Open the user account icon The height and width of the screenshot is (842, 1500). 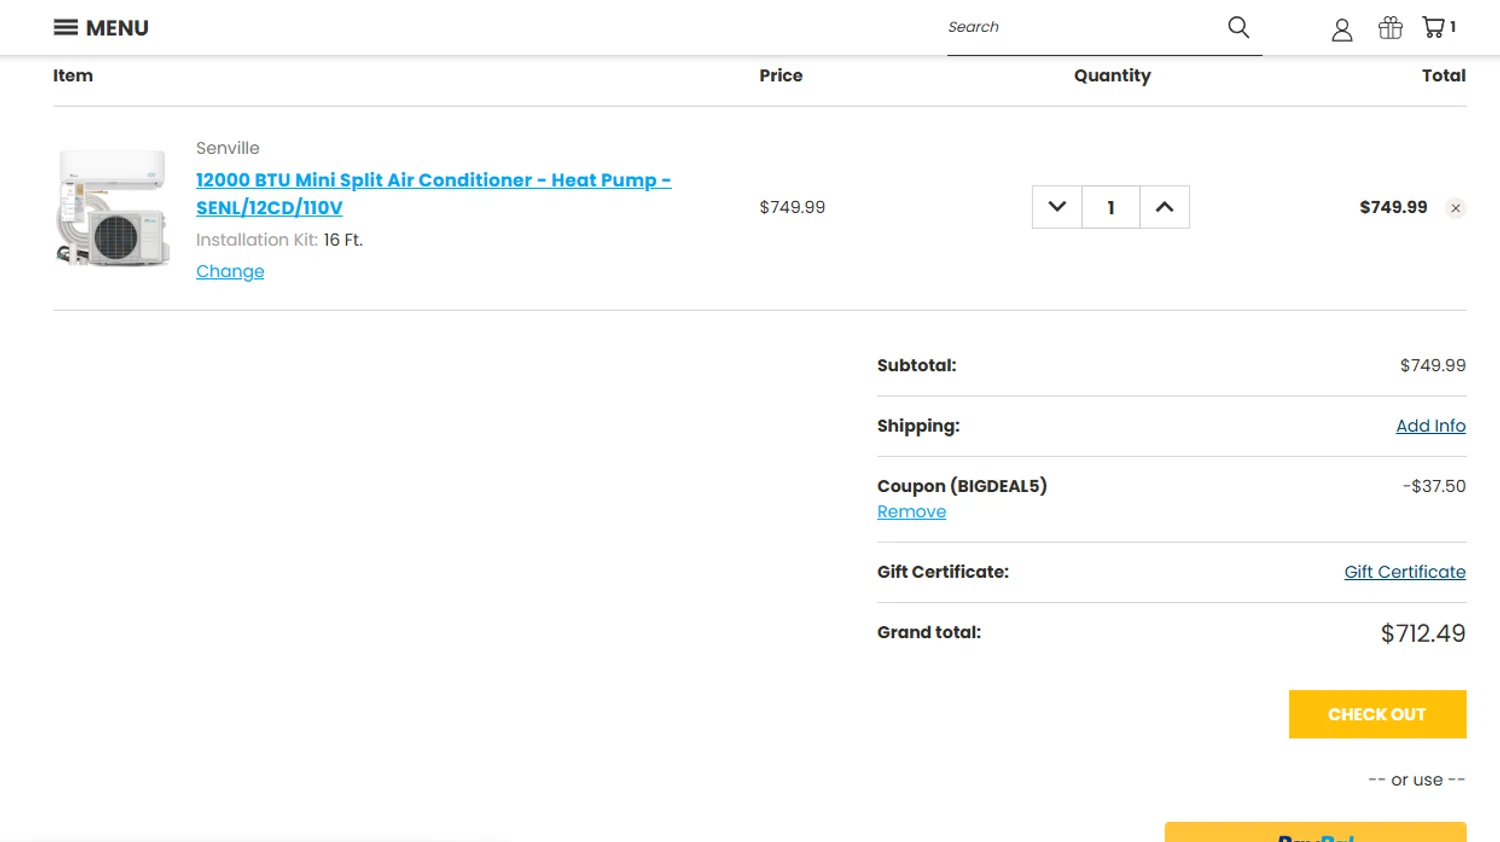click(x=1341, y=30)
